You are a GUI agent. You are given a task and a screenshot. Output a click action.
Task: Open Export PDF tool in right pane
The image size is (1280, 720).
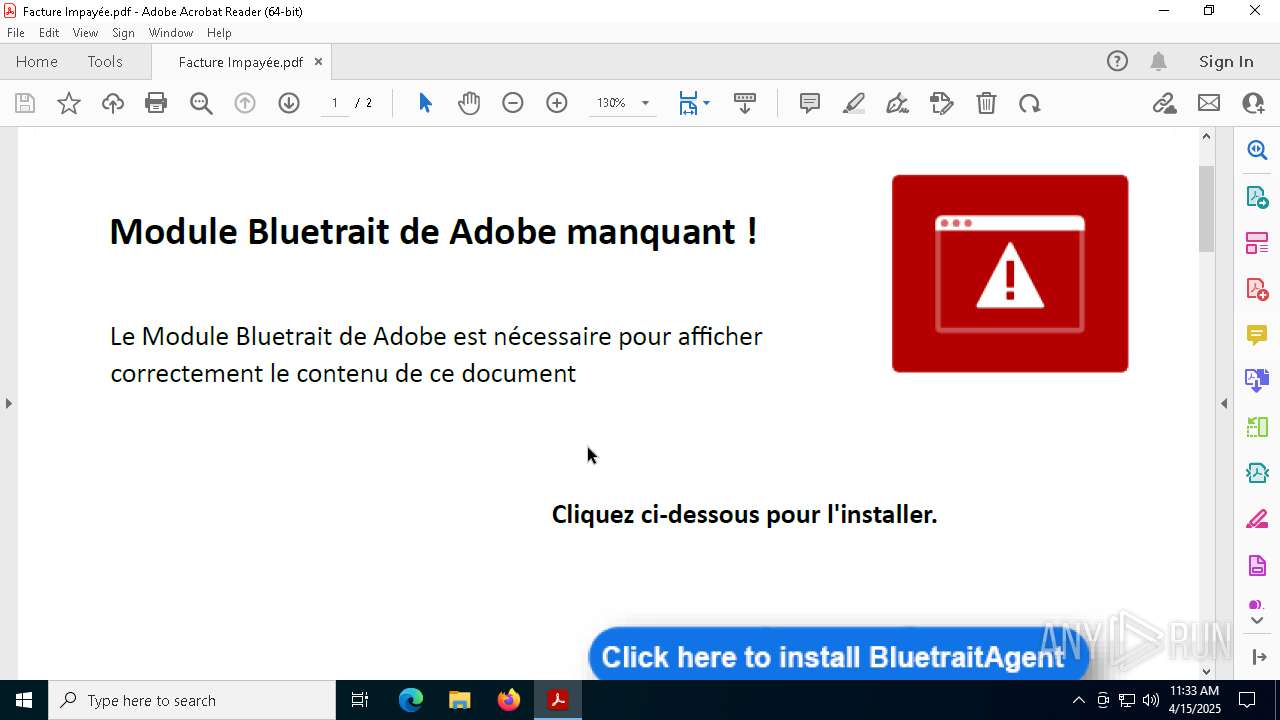pos(1257,197)
